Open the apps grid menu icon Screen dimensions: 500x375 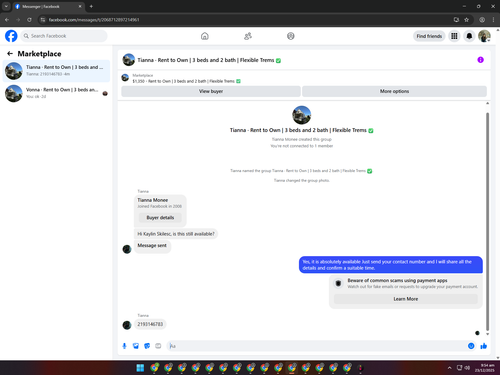tap(454, 36)
